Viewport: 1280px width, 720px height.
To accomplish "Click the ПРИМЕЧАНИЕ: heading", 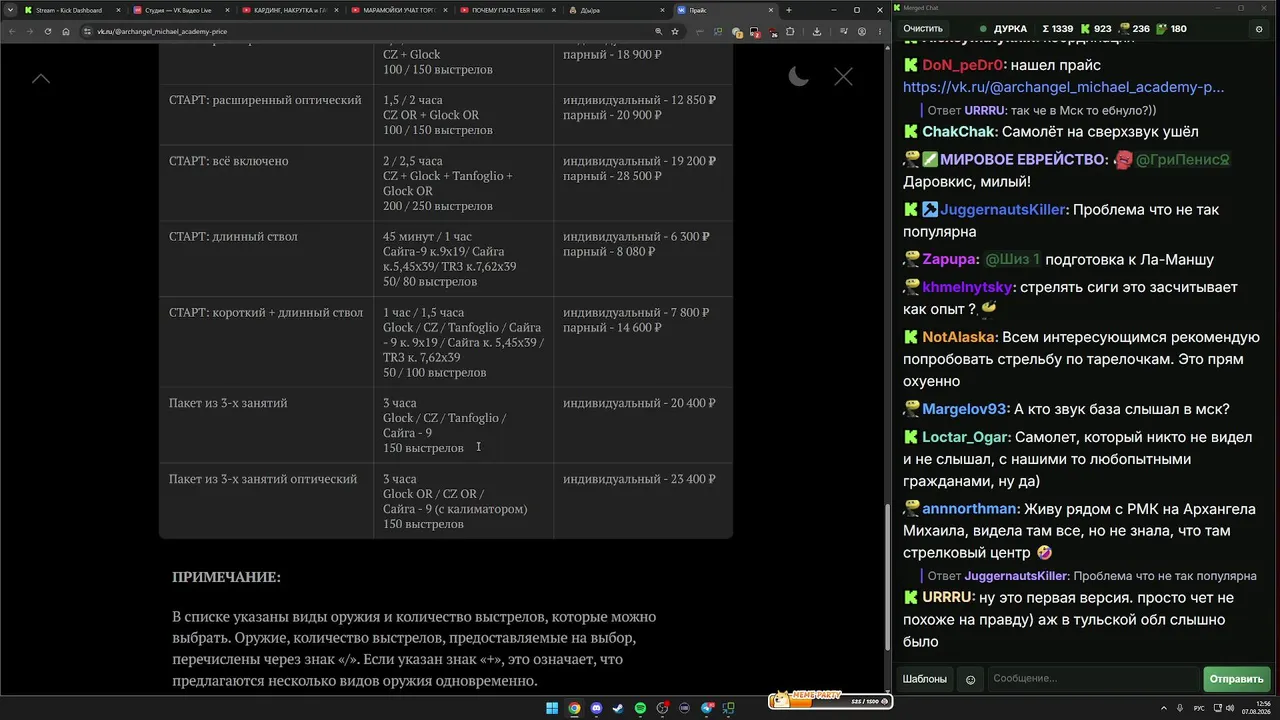I will point(226,577).
